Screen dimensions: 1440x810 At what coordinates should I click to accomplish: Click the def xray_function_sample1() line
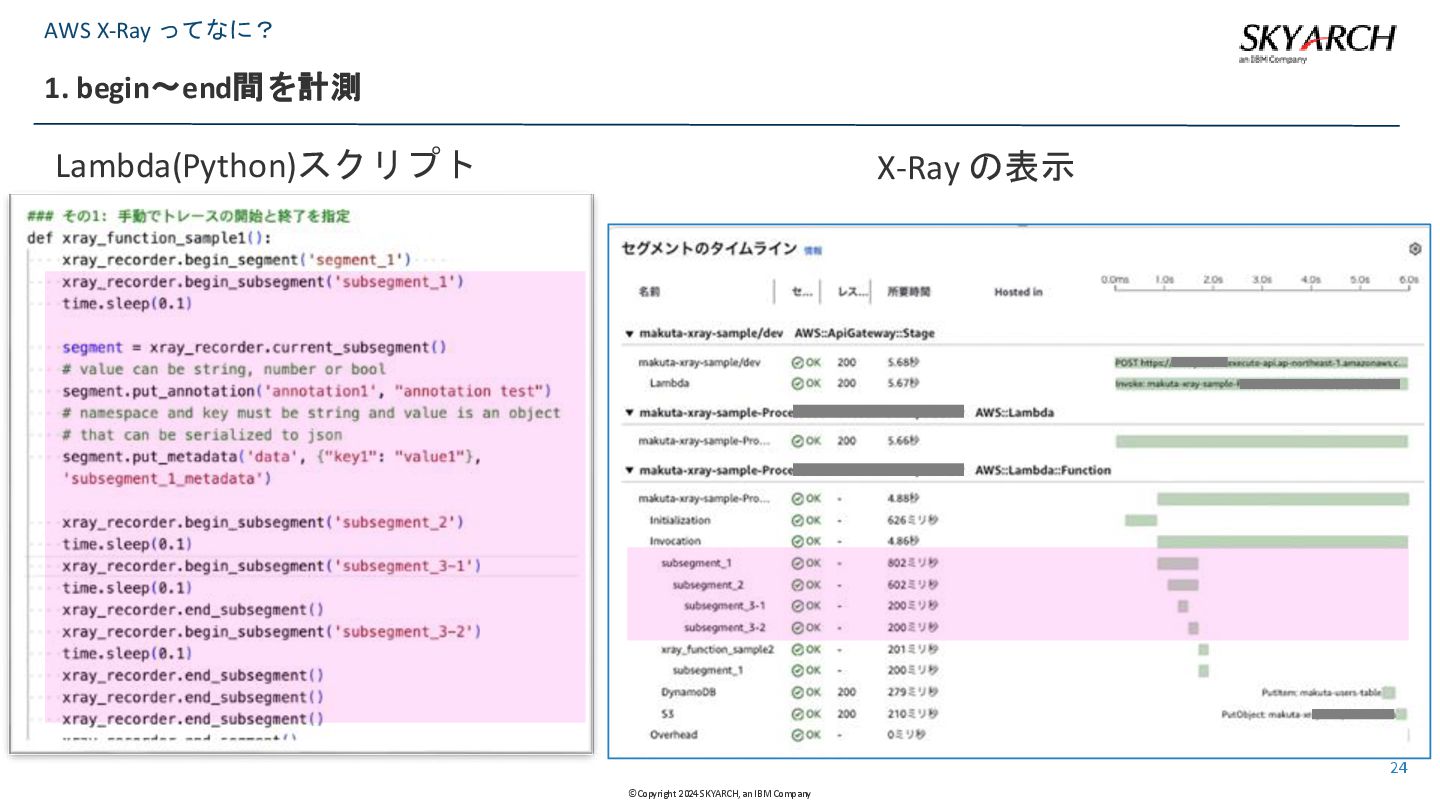click(149, 238)
